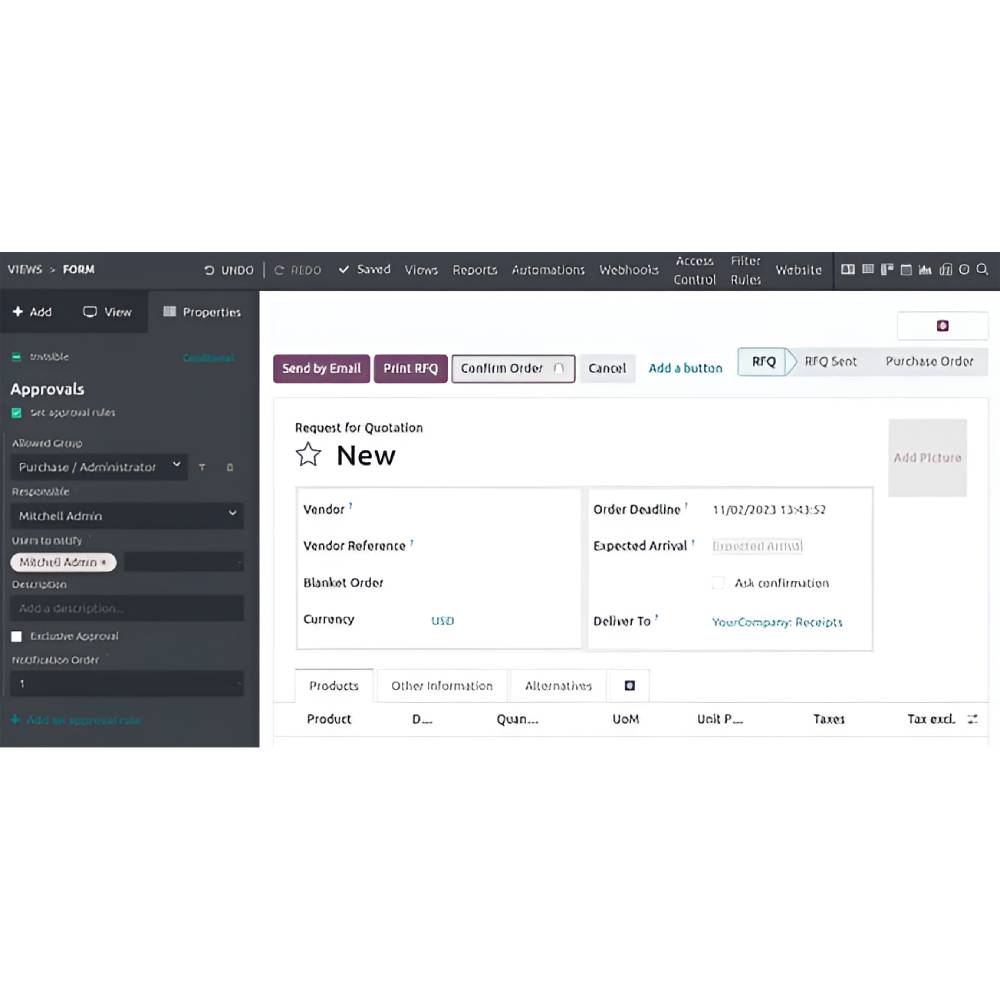
Task: Switch to the Other Information tab
Action: [442, 686]
